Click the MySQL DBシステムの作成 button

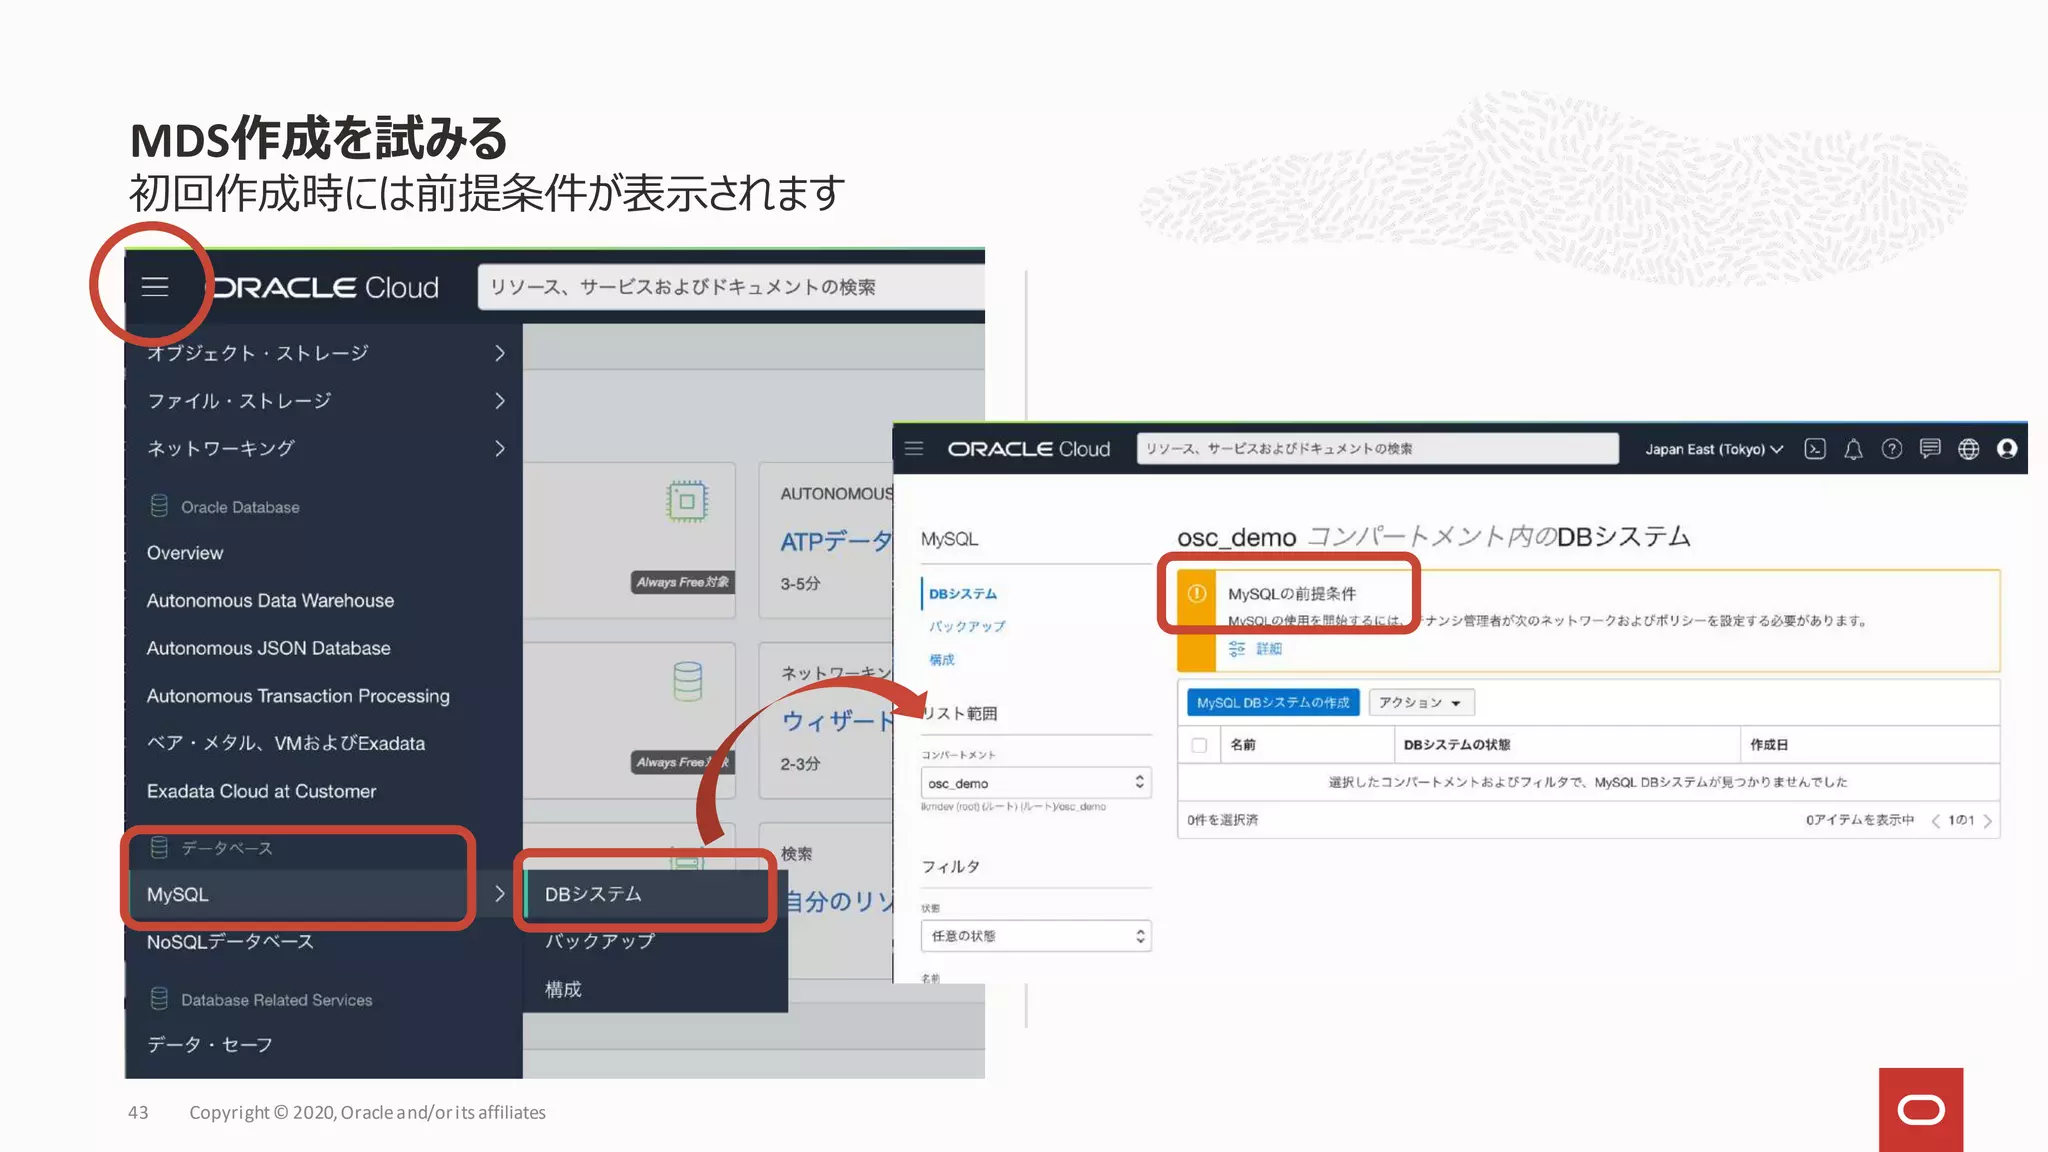[x=1273, y=703]
